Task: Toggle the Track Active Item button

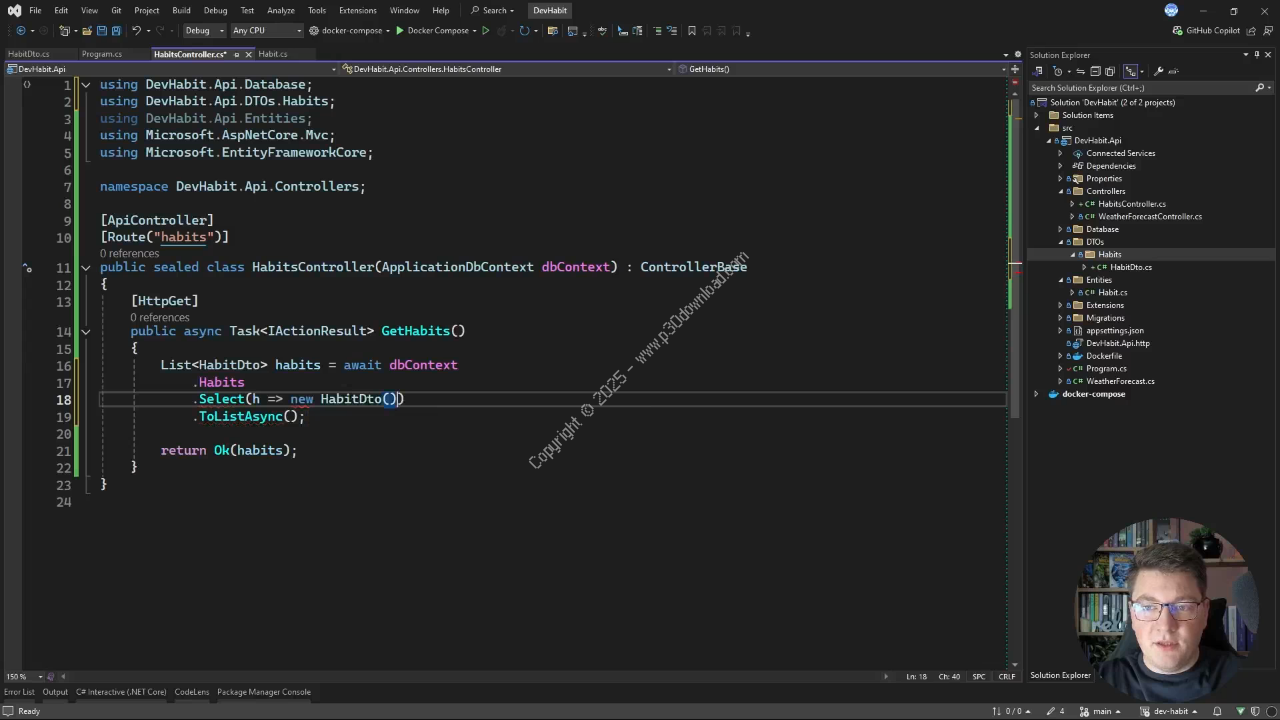Action: [x=1131, y=71]
